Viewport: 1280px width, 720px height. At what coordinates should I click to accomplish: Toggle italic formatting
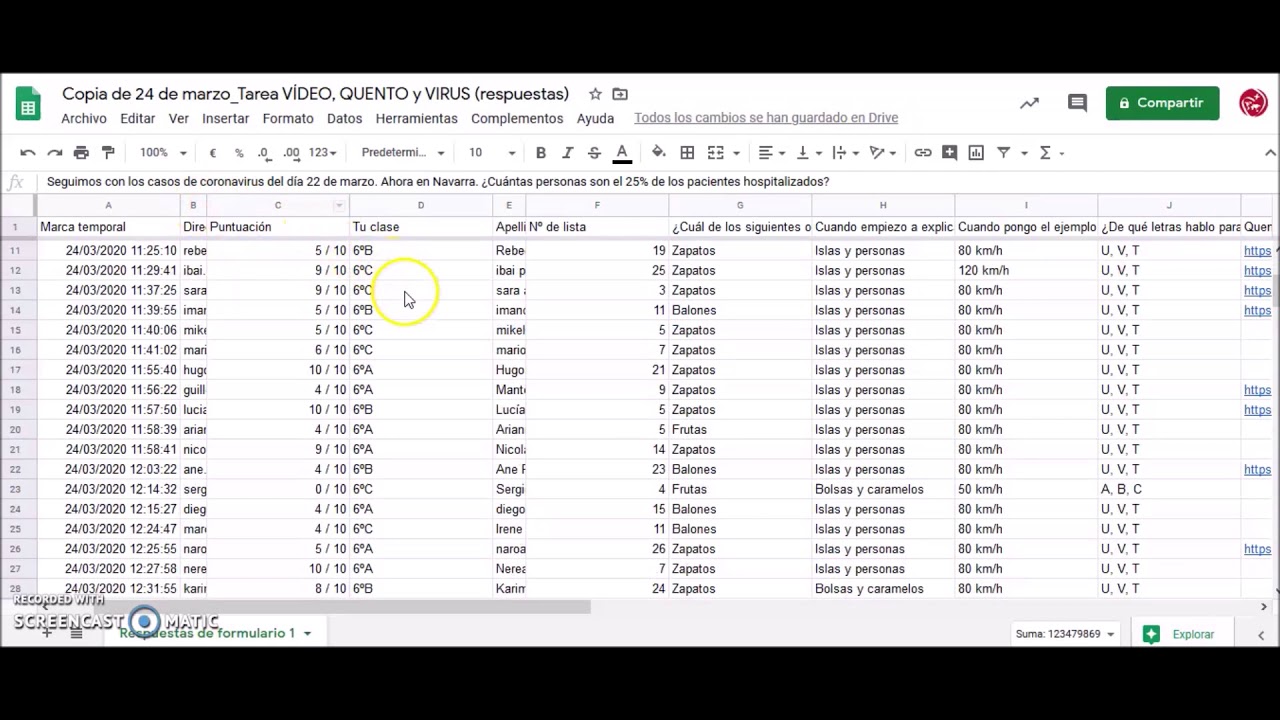567,153
